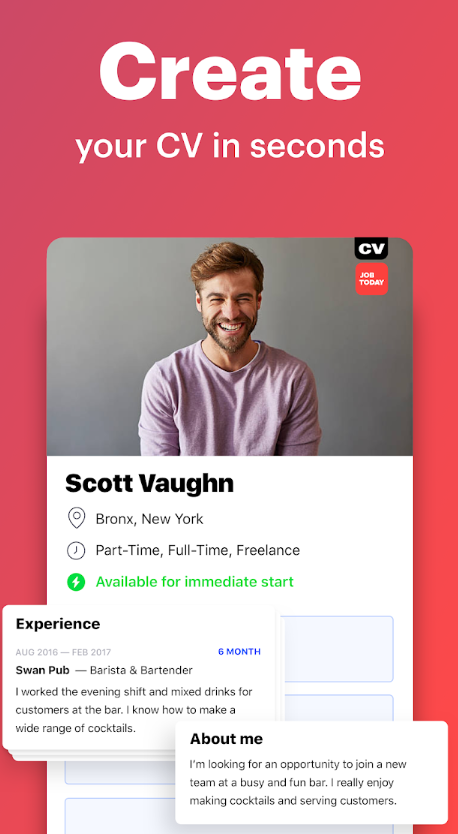The width and height of the screenshot is (458, 834).
Task: Click the Create headline text
Action: tap(230, 72)
